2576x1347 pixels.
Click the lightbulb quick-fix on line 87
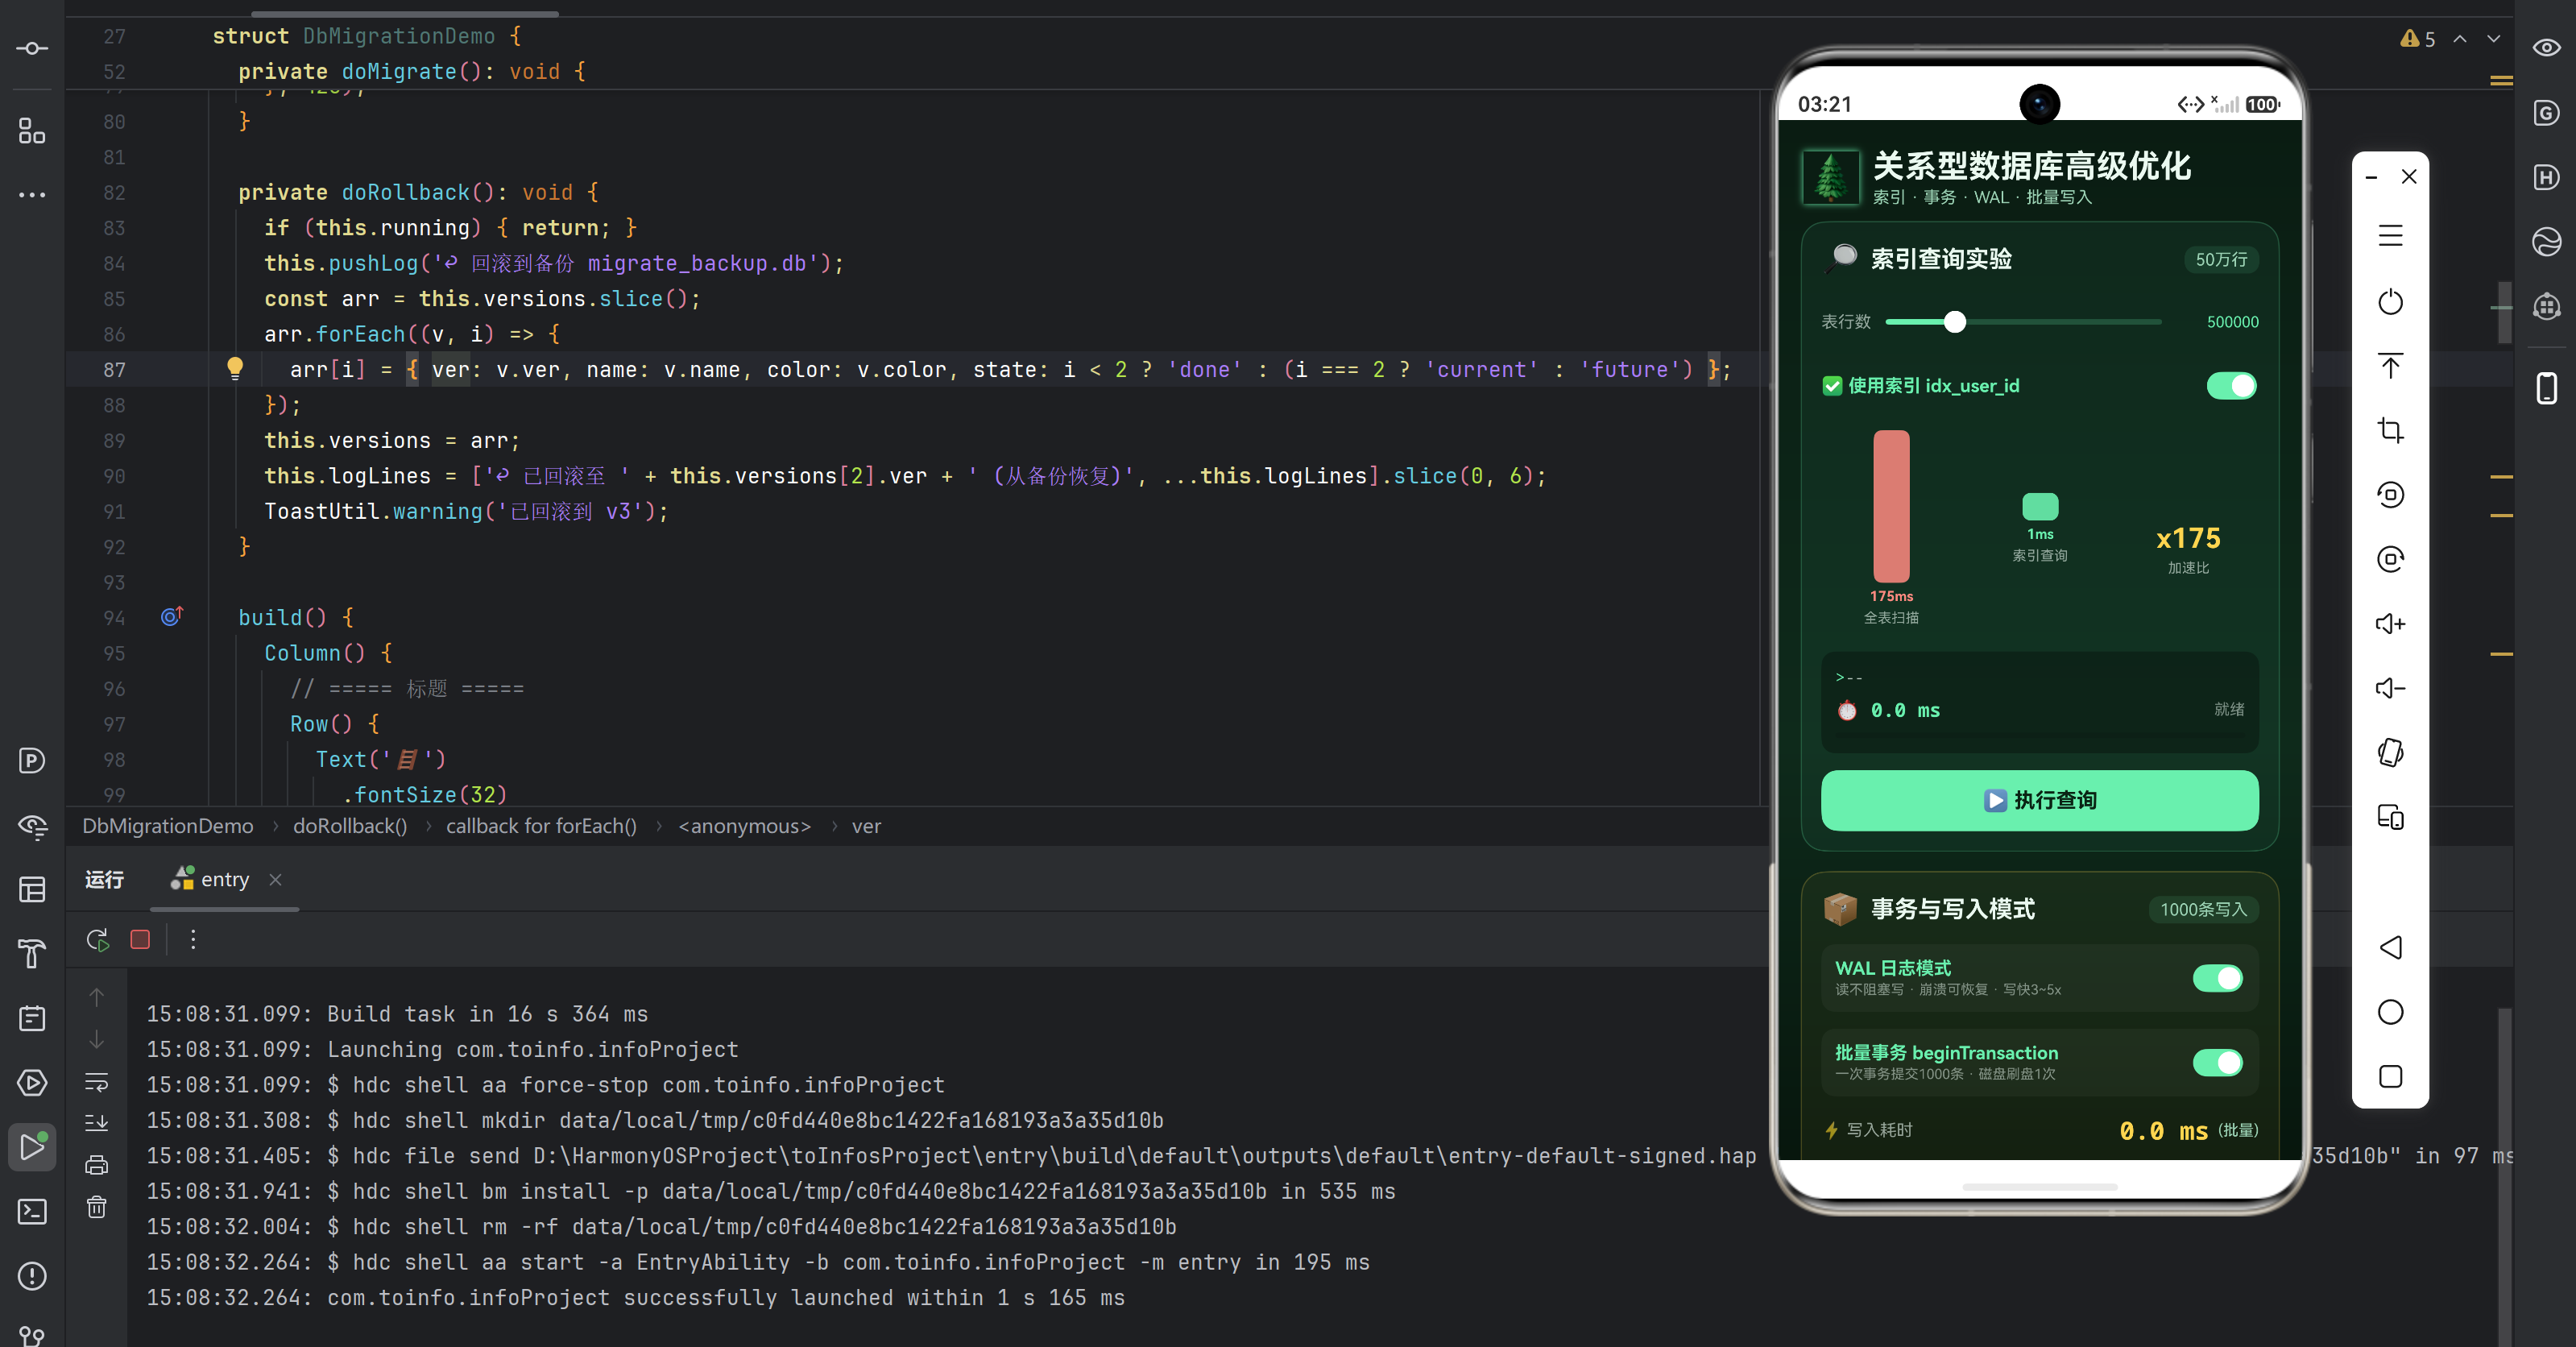235,368
